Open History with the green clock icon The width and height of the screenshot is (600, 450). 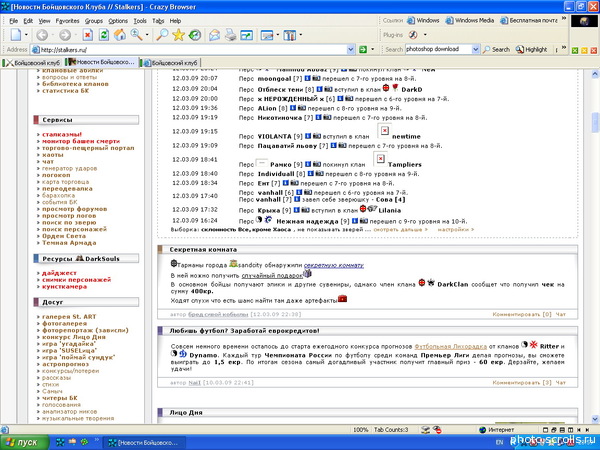[x=195, y=35]
